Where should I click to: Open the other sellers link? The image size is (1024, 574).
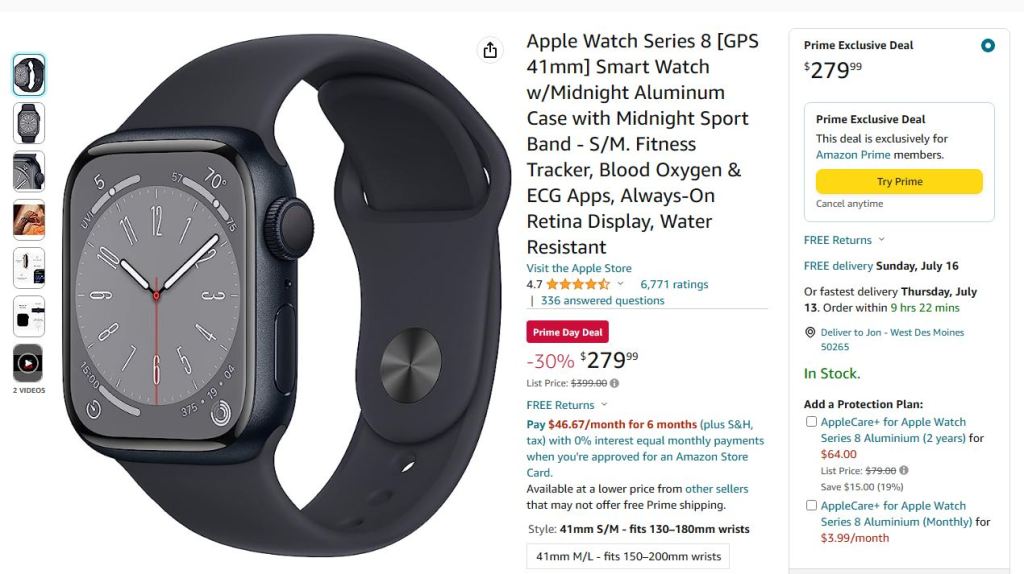coord(716,488)
